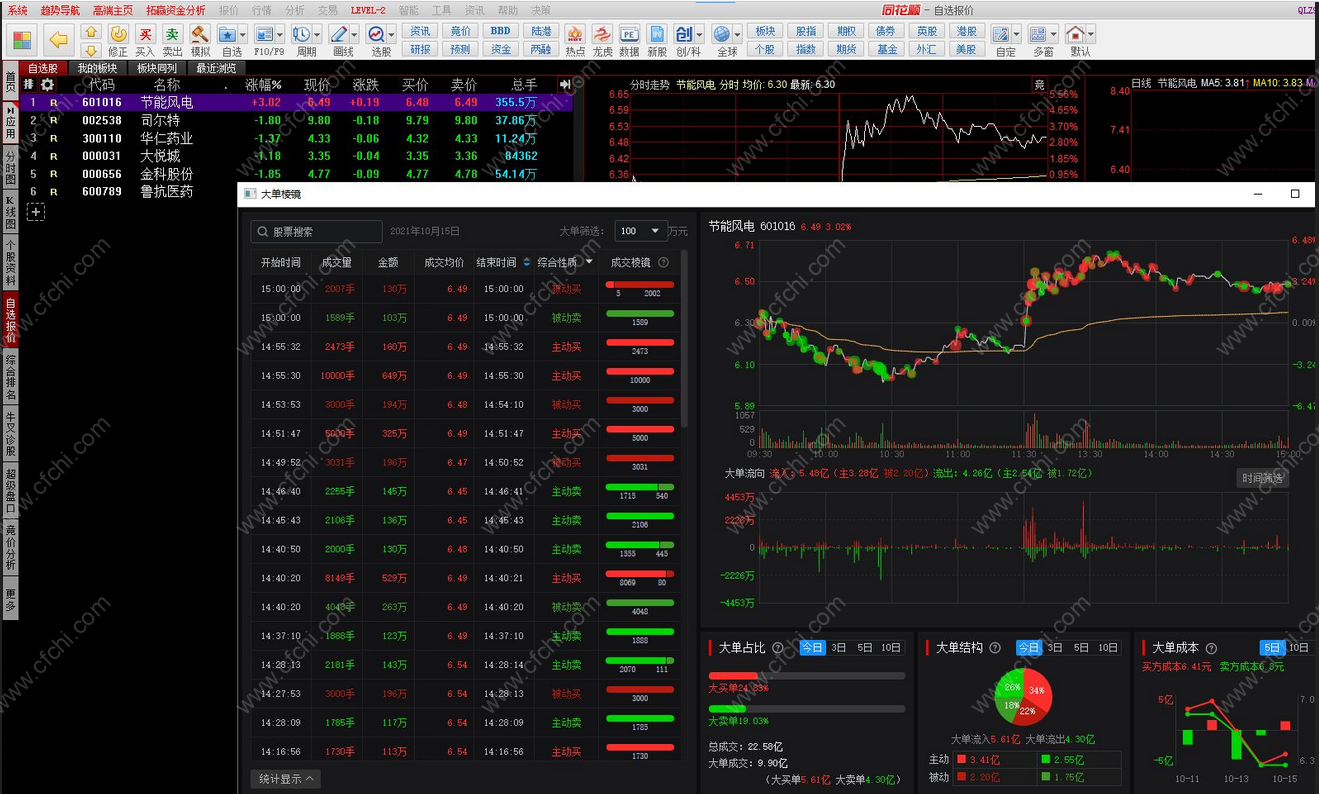Viewport: 1319px width, 794px height.
Task: Click the page-up arrow toolbar icon
Action: pyautogui.click(x=90, y=32)
